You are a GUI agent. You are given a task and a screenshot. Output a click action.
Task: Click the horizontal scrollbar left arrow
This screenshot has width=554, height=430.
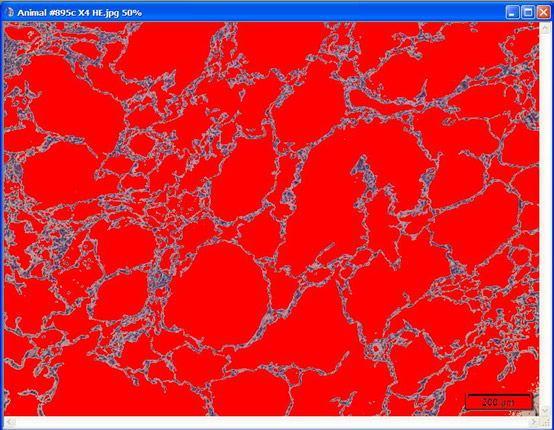point(10,422)
